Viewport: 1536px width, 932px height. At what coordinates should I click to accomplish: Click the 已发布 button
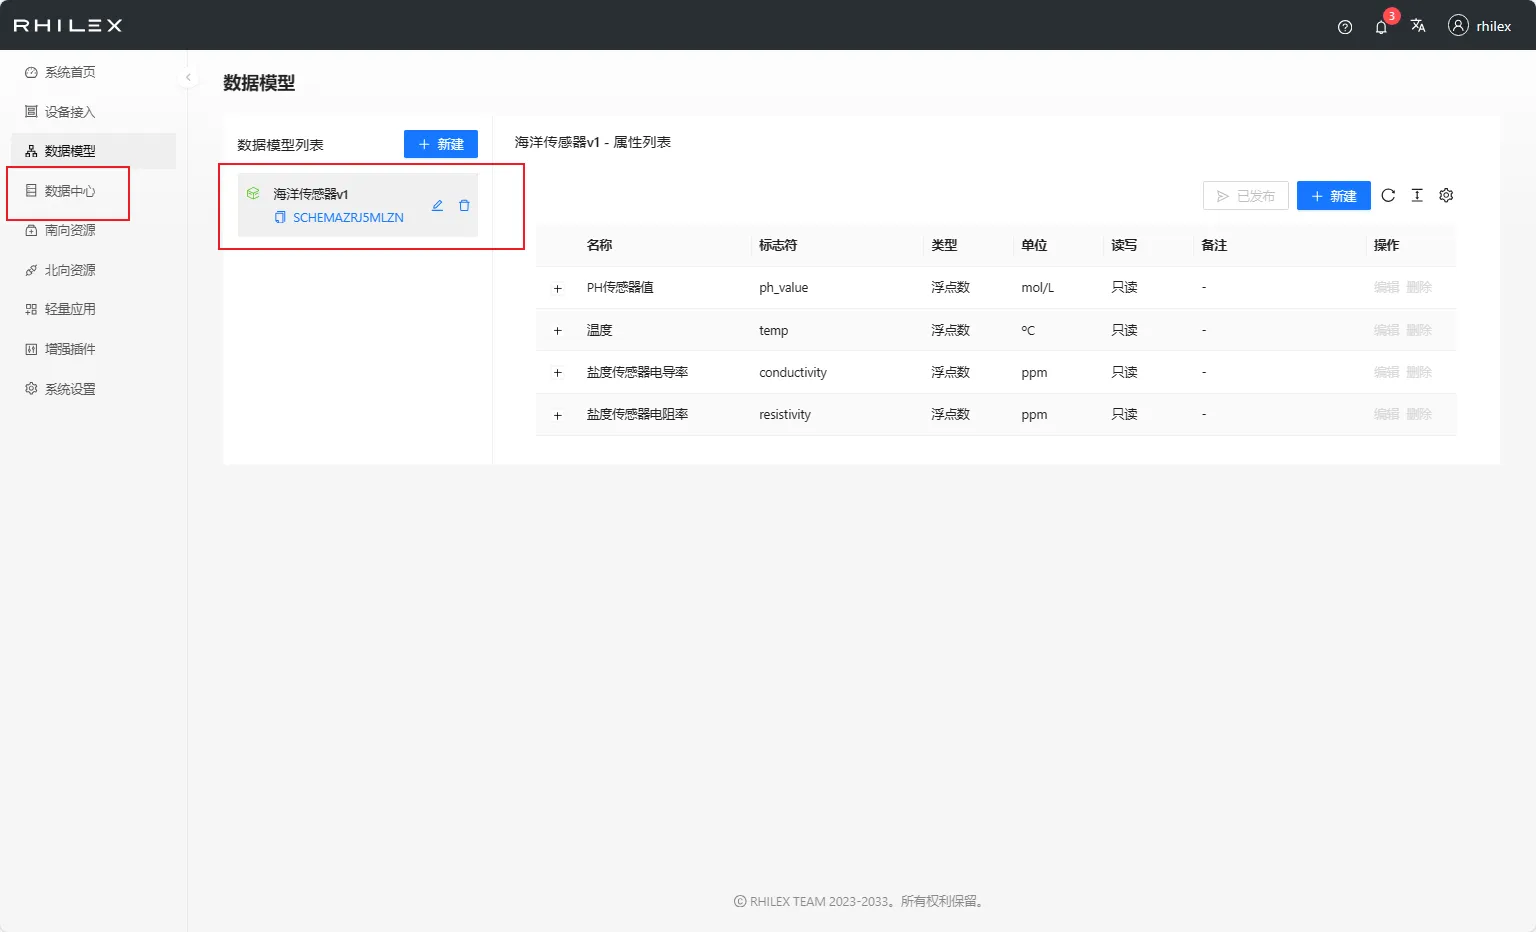(1246, 196)
